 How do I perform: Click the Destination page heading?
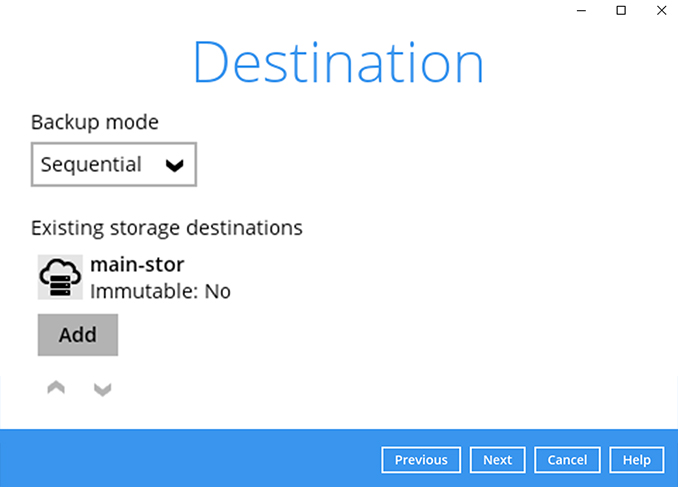click(338, 62)
